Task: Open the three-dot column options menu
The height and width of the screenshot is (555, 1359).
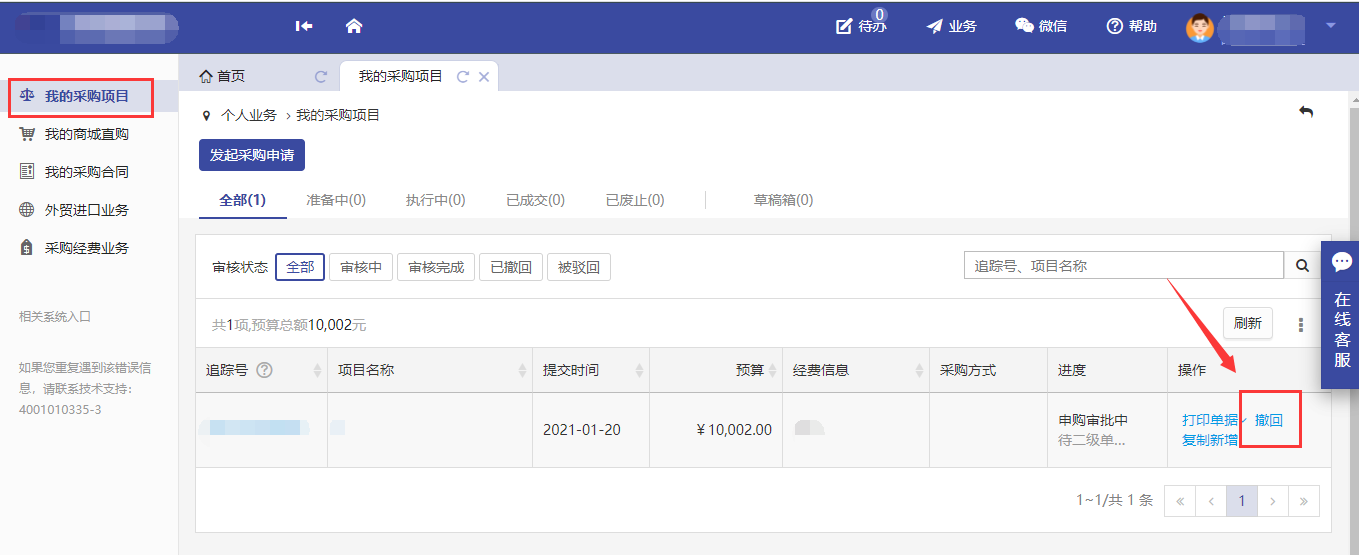Action: click(1300, 324)
